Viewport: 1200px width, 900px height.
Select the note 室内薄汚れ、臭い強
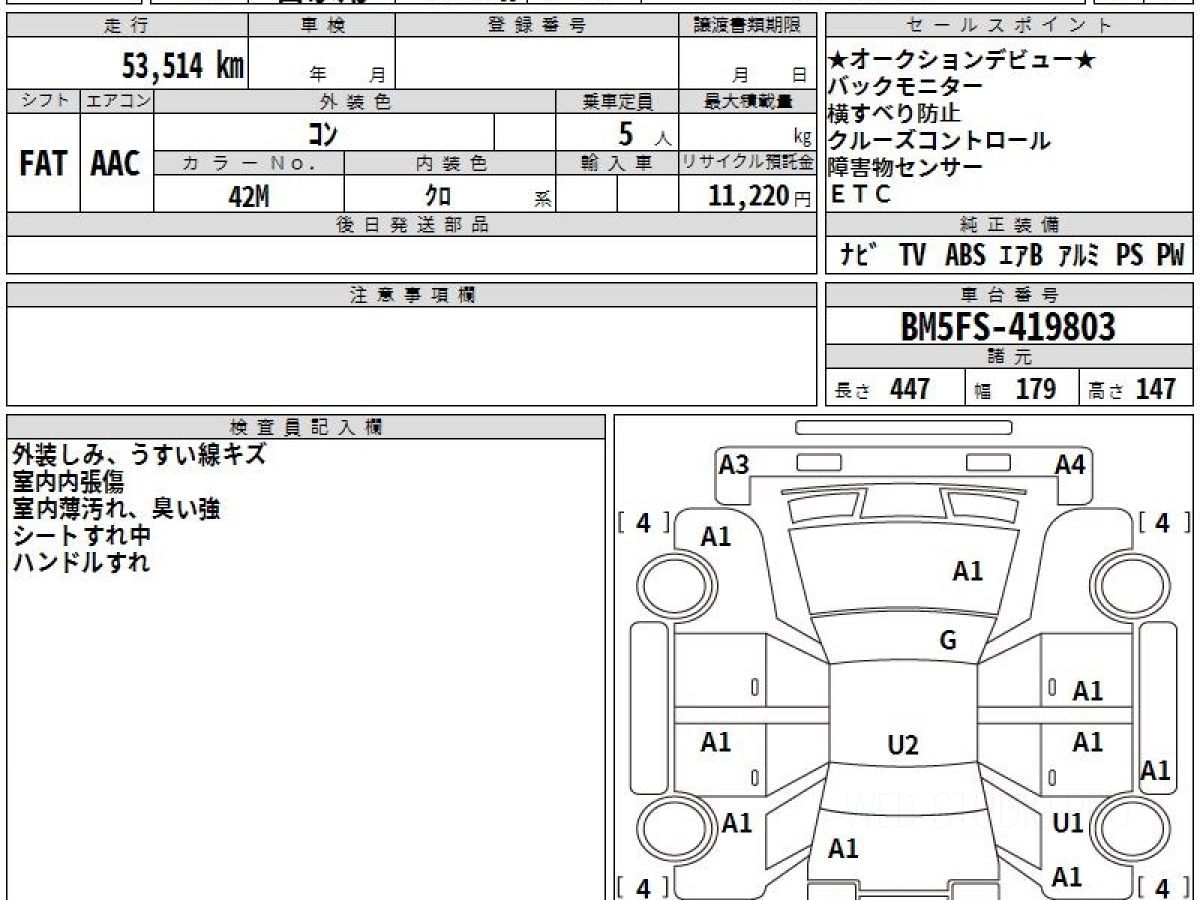coord(116,509)
